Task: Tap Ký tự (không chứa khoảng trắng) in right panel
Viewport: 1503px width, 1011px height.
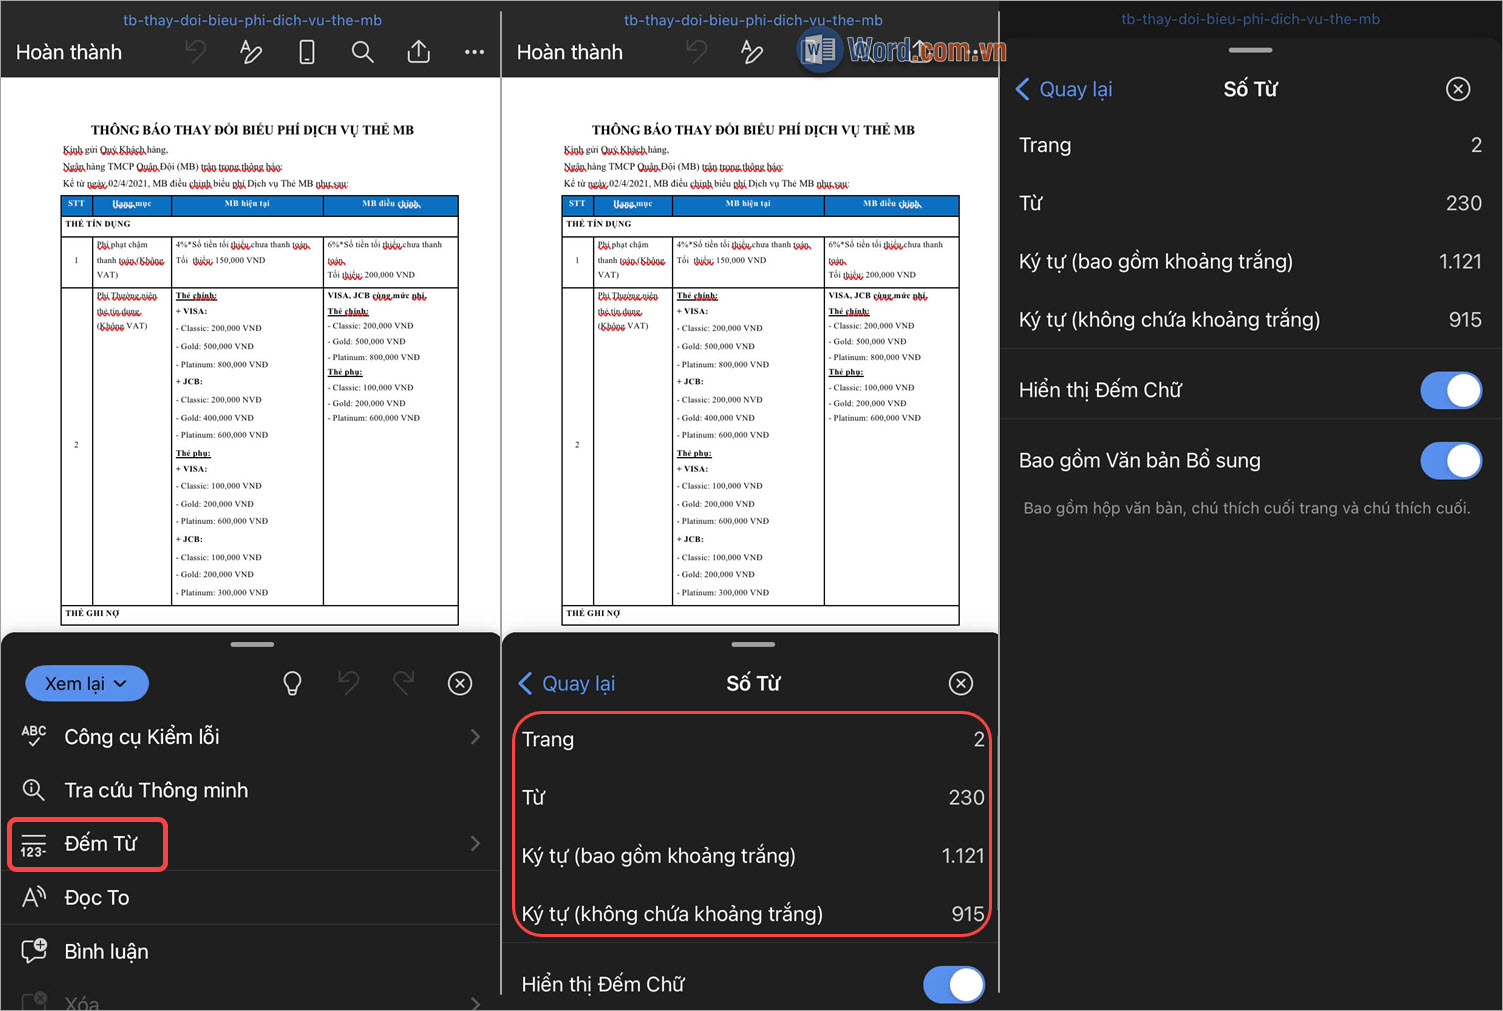Action: pyautogui.click(x=1250, y=319)
